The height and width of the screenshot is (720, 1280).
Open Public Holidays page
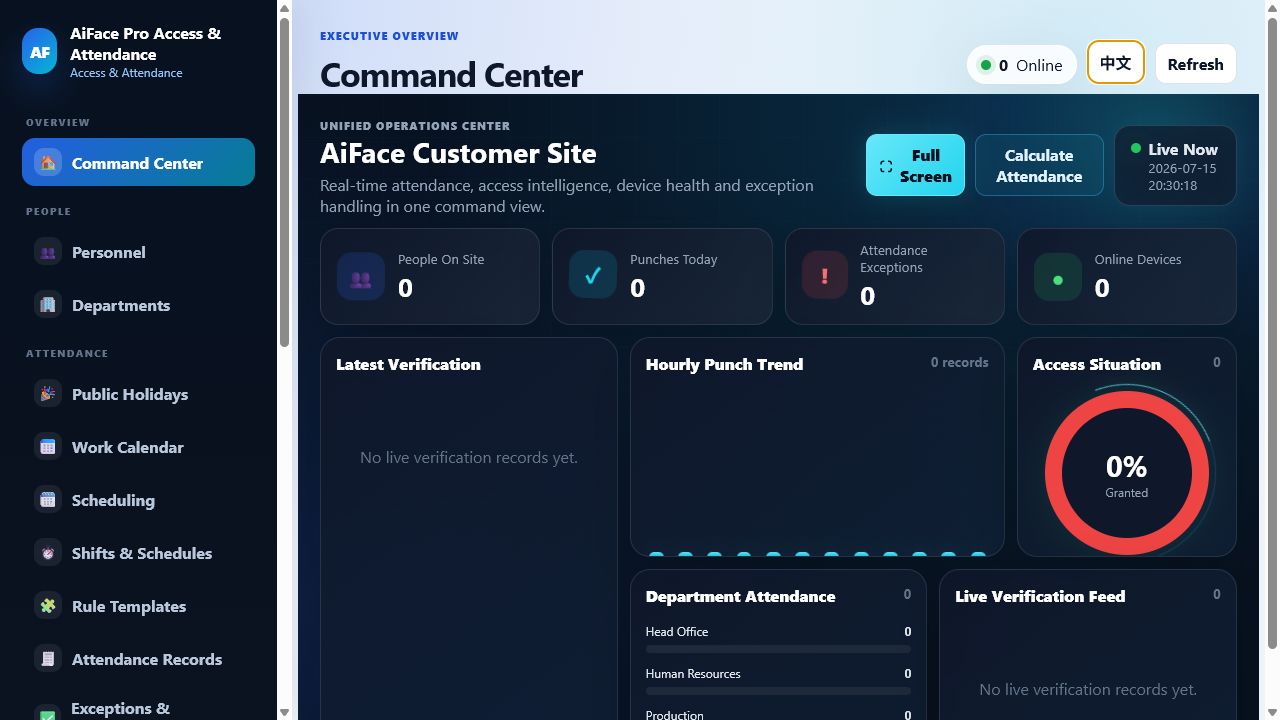(138, 394)
